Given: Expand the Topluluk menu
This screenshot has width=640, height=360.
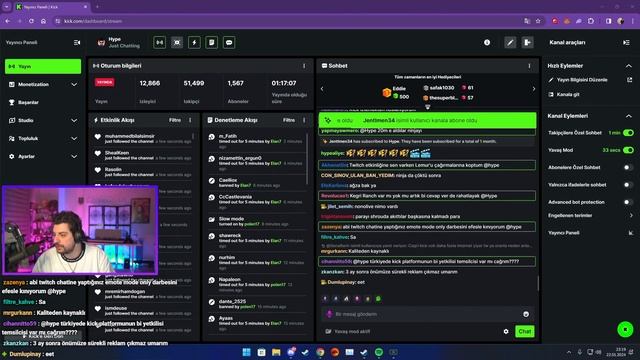Looking at the screenshot, I should [43, 138].
